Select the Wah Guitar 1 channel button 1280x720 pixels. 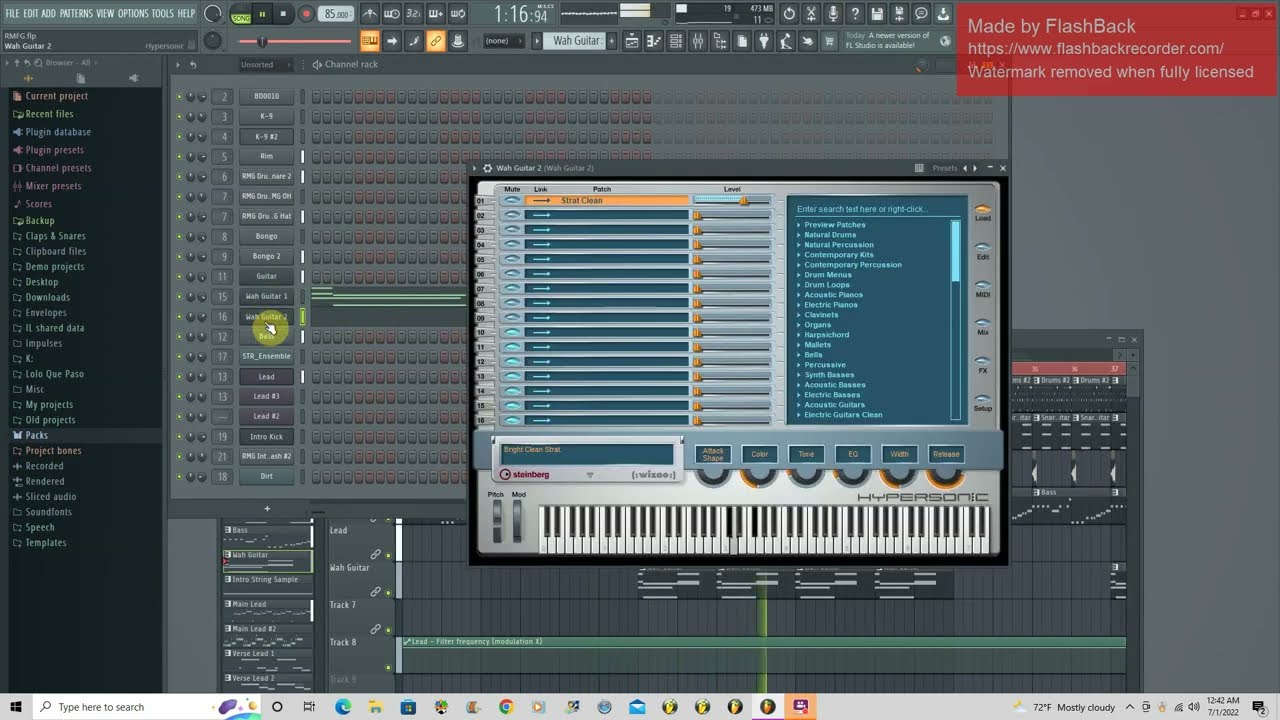266,297
